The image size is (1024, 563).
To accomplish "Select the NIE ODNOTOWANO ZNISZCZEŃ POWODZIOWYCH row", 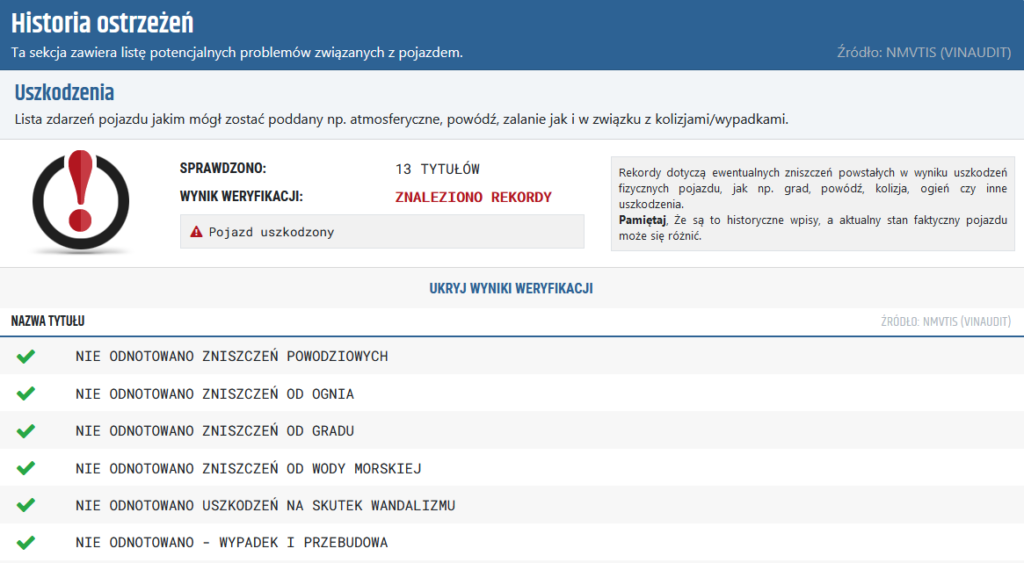I will [231, 356].
